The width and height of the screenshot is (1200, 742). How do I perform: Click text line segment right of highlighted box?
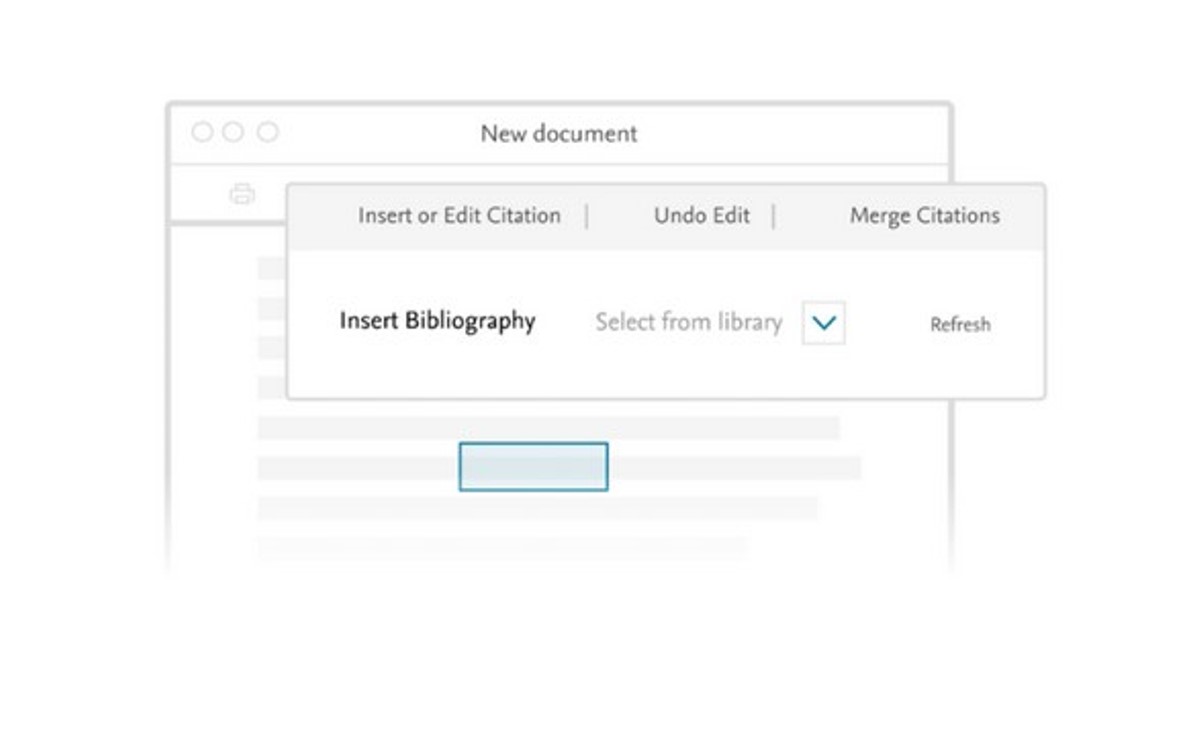pos(734,468)
